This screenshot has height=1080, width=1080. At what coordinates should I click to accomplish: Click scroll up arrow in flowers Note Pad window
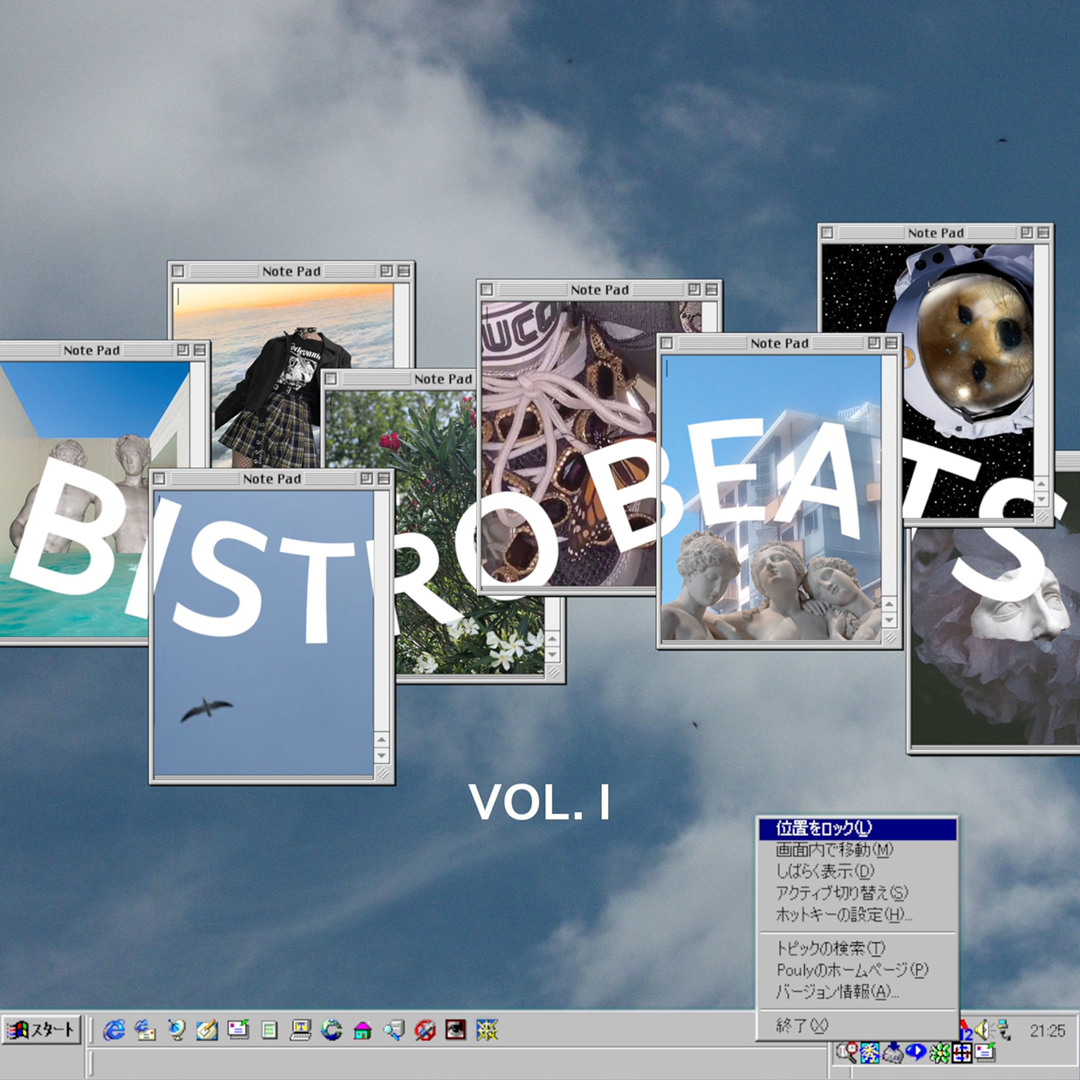pos(552,638)
